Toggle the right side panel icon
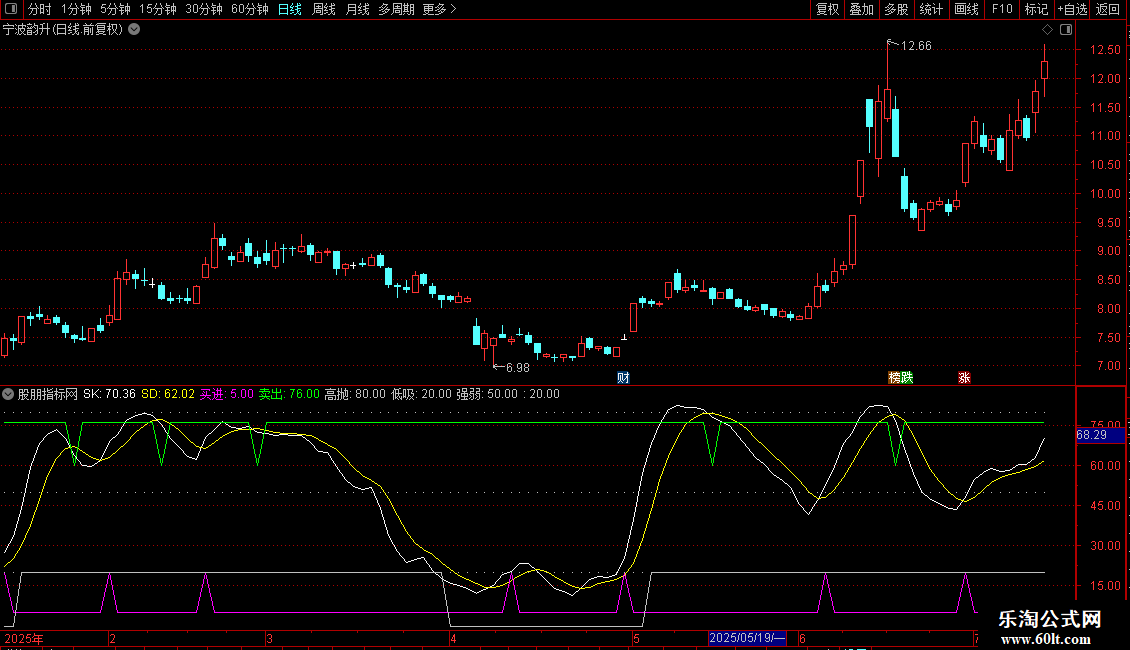The width and height of the screenshot is (1130, 650). point(1066,30)
